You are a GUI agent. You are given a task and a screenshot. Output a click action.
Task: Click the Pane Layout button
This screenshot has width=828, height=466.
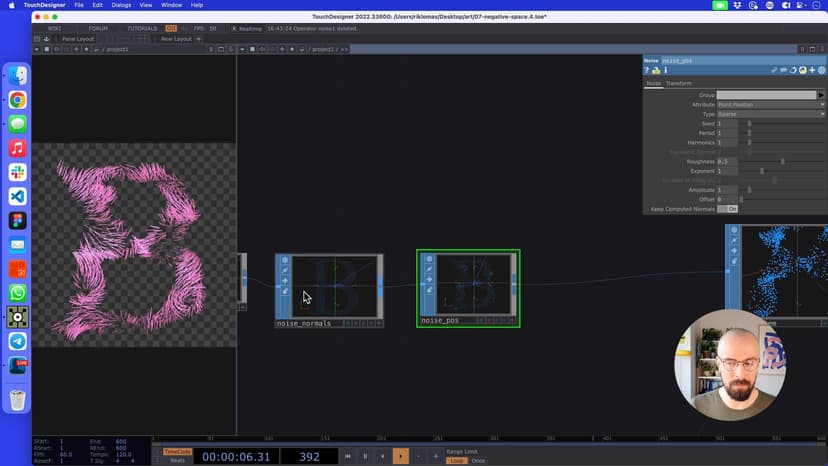pyautogui.click(x=77, y=39)
